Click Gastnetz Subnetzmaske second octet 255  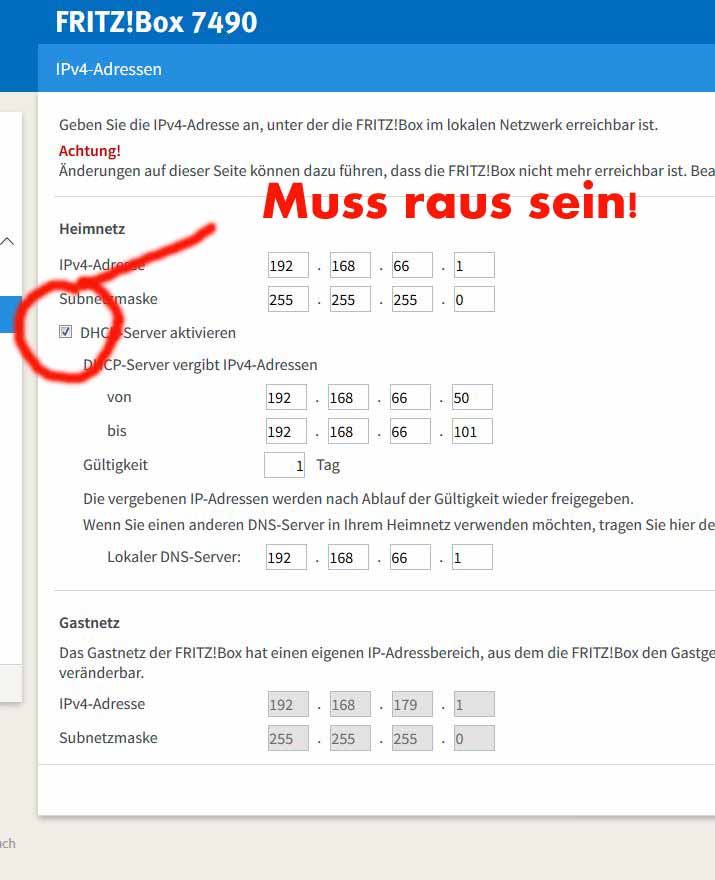[x=350, y=739]
